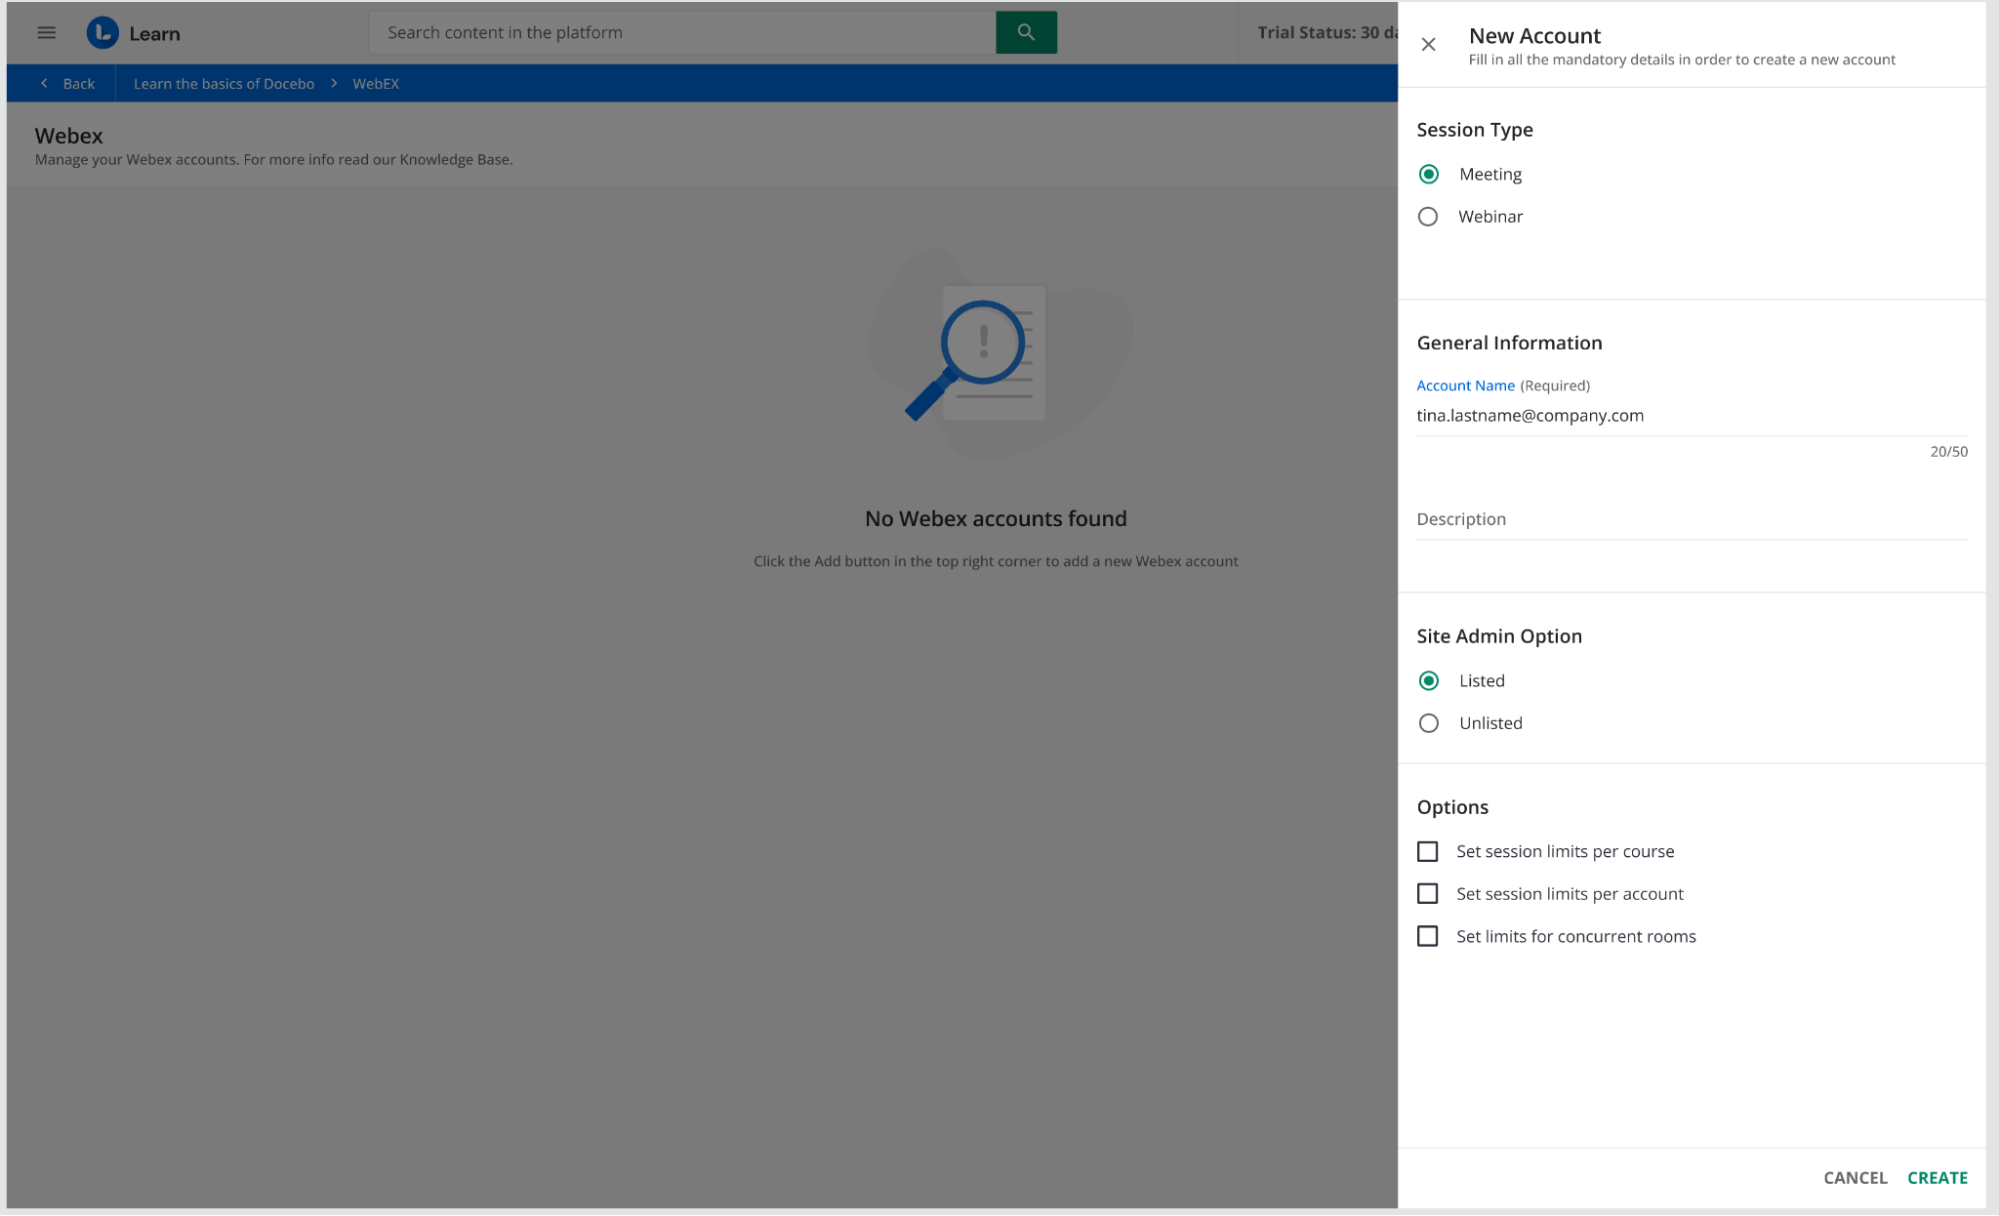
Task: Click the Session Type heading
Action: [1474, 130]
